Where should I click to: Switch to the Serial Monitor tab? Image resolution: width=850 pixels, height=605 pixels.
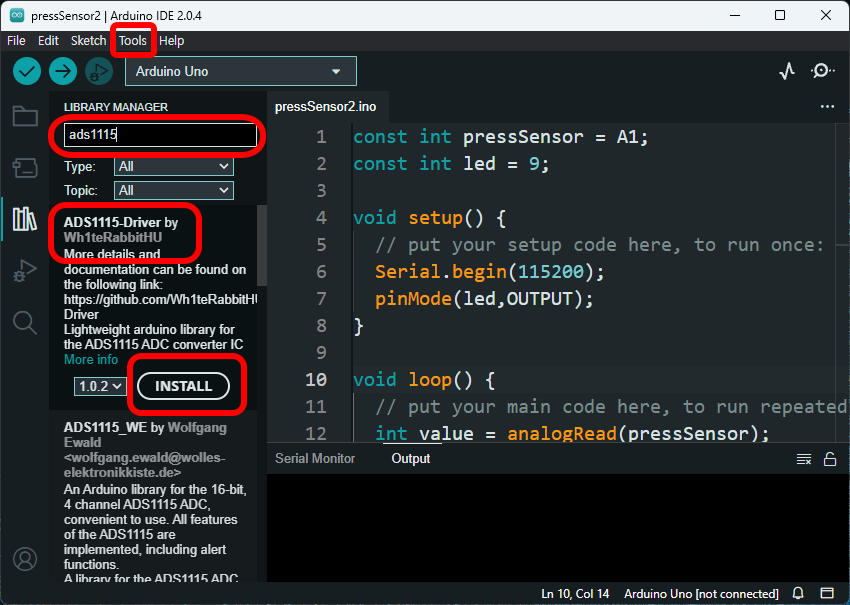pos(315,459)
